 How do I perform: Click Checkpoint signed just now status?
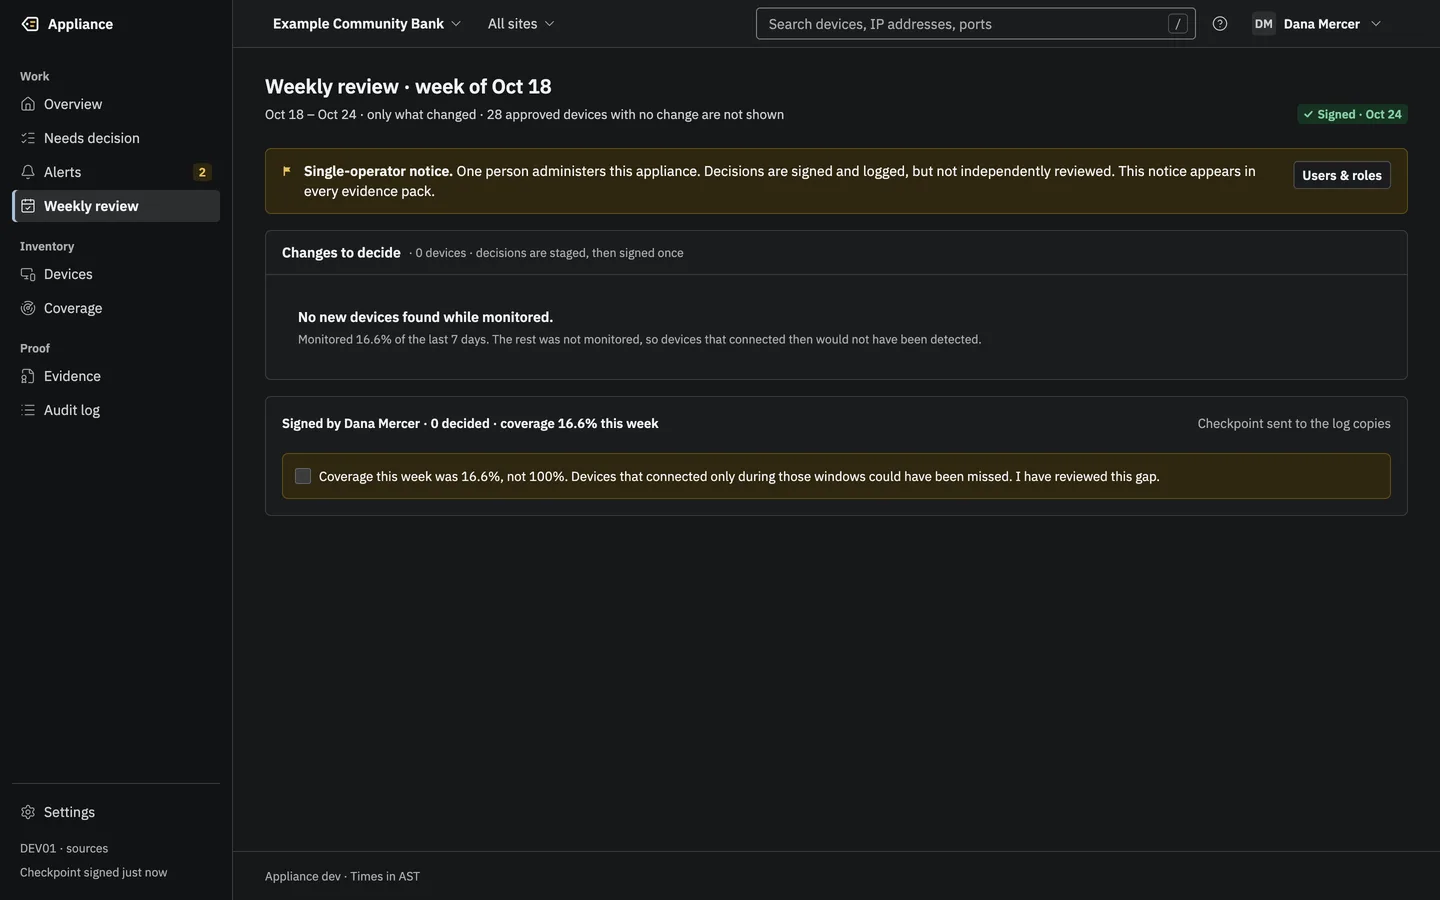point(94,872)
